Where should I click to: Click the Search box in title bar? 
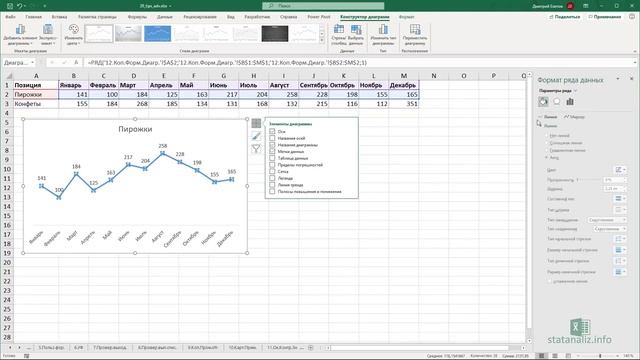click(323, 6)
